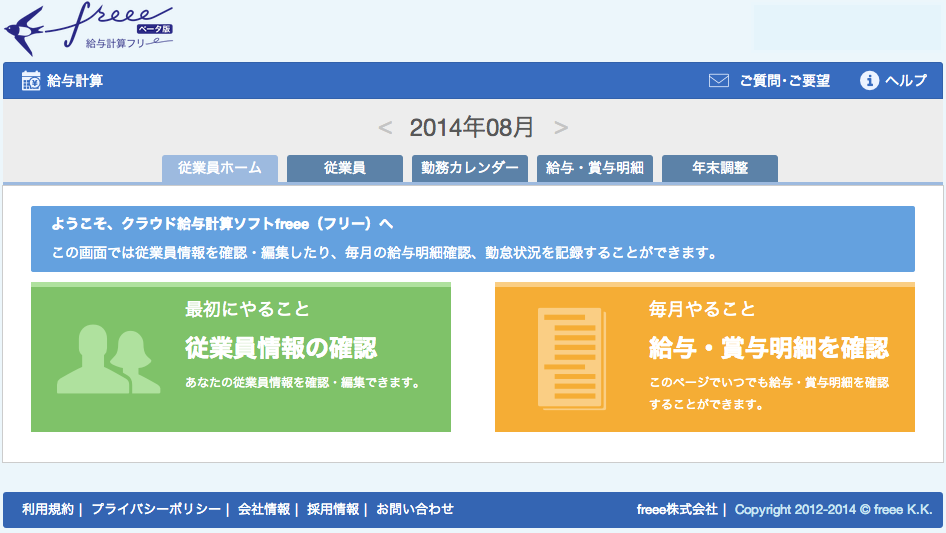946x533 pixels.
Task: Open 従業員情報の確認 green card
Action: coord(281,348)
